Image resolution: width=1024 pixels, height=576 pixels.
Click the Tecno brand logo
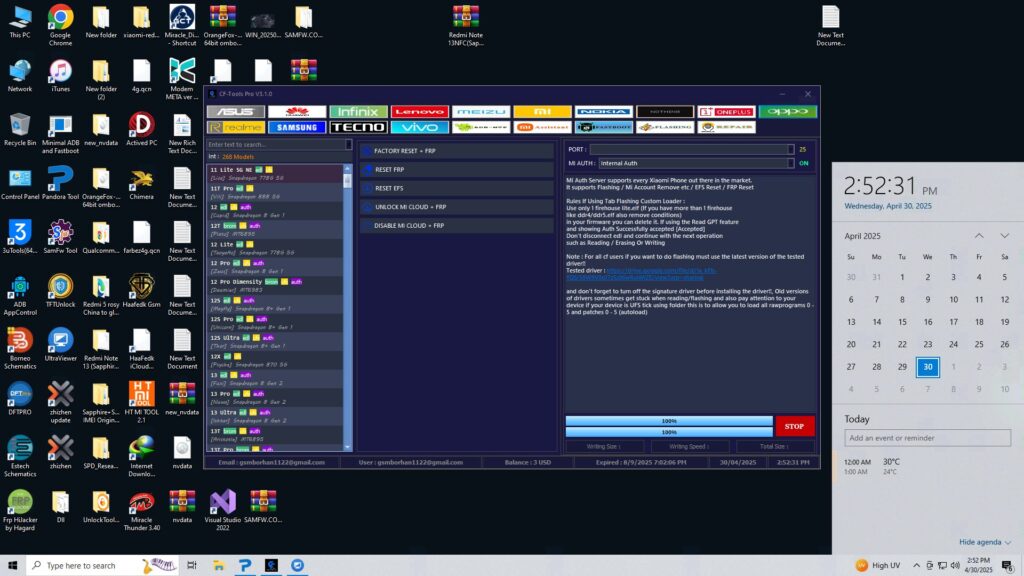(359, 127)
